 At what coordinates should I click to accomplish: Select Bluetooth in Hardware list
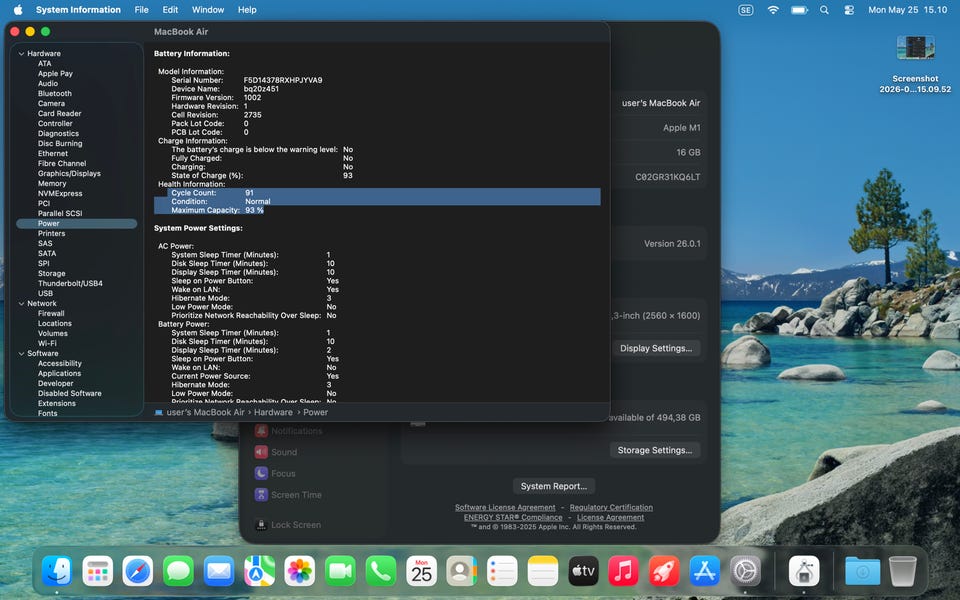coord(54,94)
